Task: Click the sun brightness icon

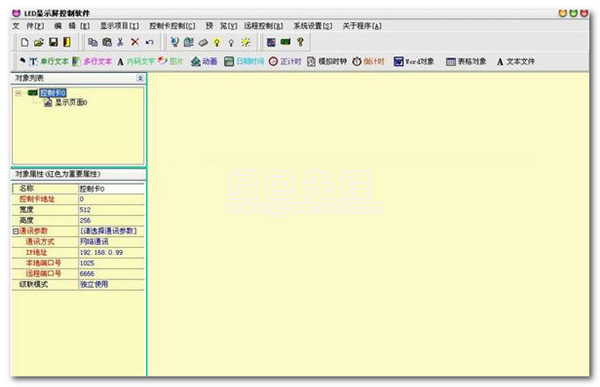Action: coord(246,42)
